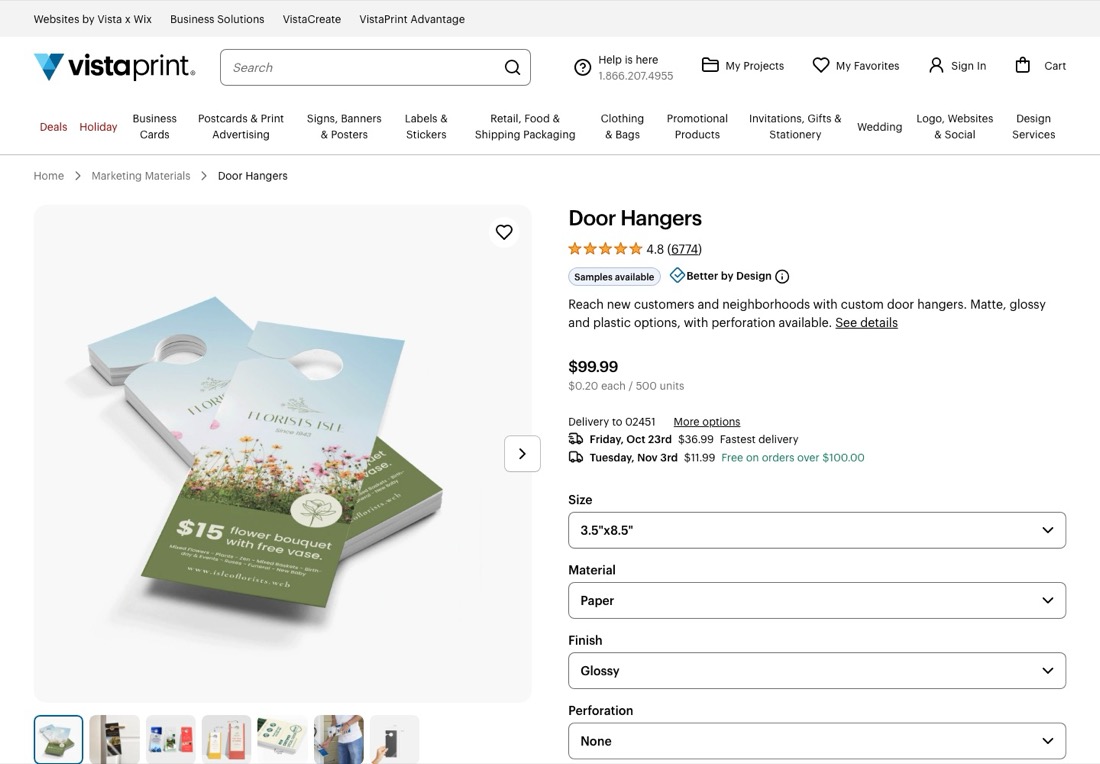Click the Better by Design diamond icon
Screen dimensions: 1100x764
coord(677,276)
